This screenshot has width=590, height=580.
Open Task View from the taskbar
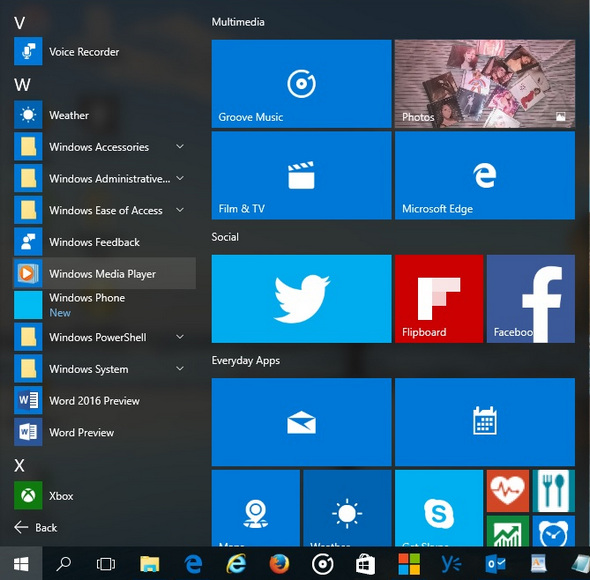106,563
